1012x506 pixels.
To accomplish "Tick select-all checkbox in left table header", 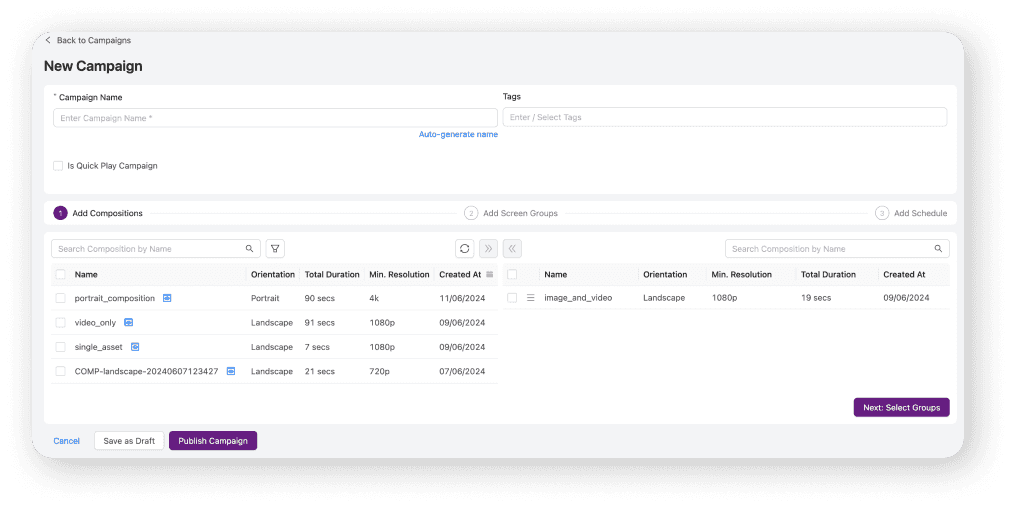I will (x=60, y=274).
